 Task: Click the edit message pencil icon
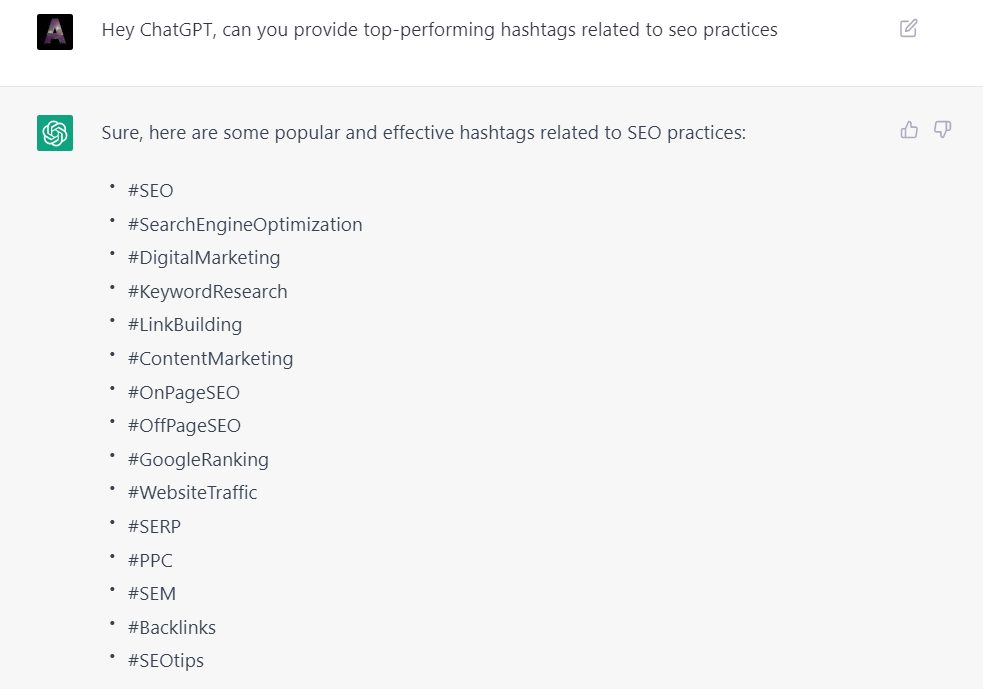[x=908, y=28]
